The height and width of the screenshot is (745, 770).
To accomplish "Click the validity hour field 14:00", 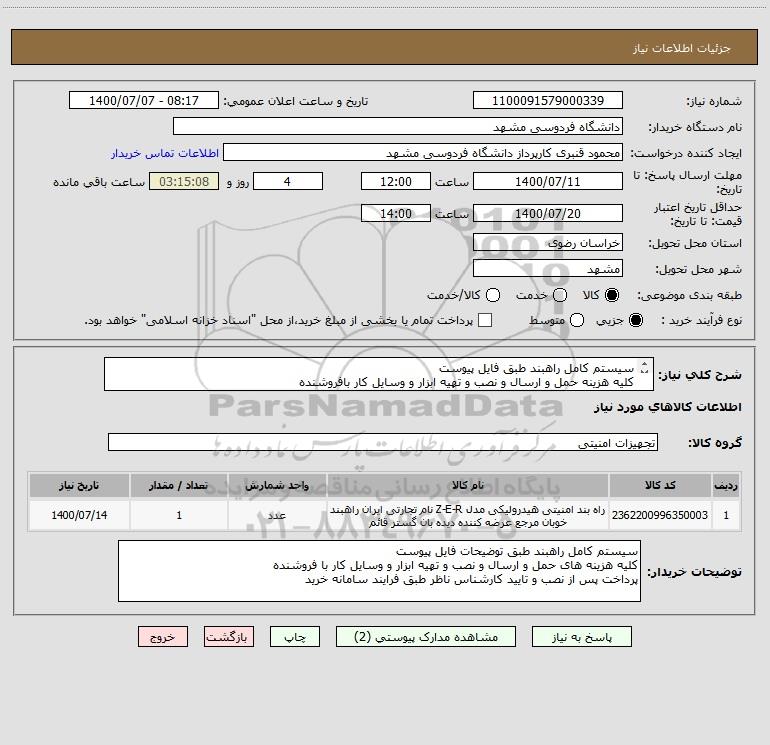I will pos(396,213).
